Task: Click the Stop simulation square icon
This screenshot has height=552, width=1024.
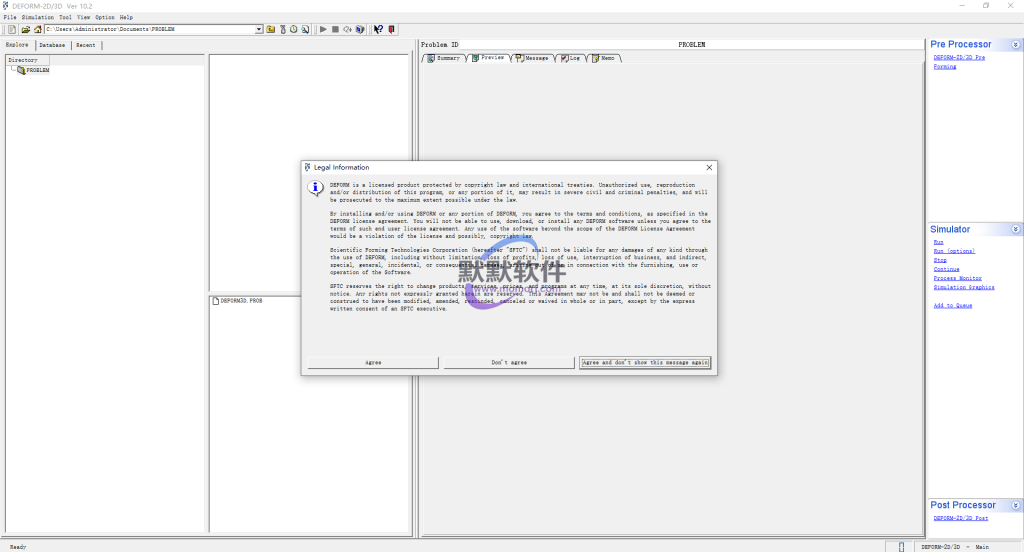Action: 335,29
